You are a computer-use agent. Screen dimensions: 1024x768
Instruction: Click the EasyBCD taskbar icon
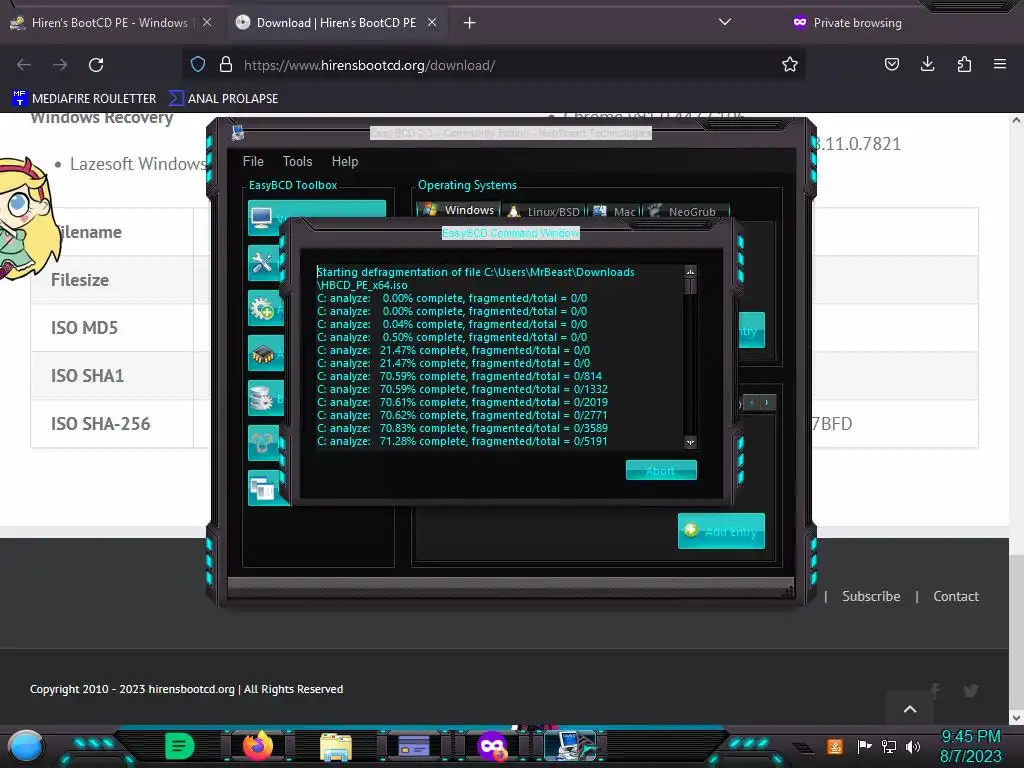tap(570, 746)
